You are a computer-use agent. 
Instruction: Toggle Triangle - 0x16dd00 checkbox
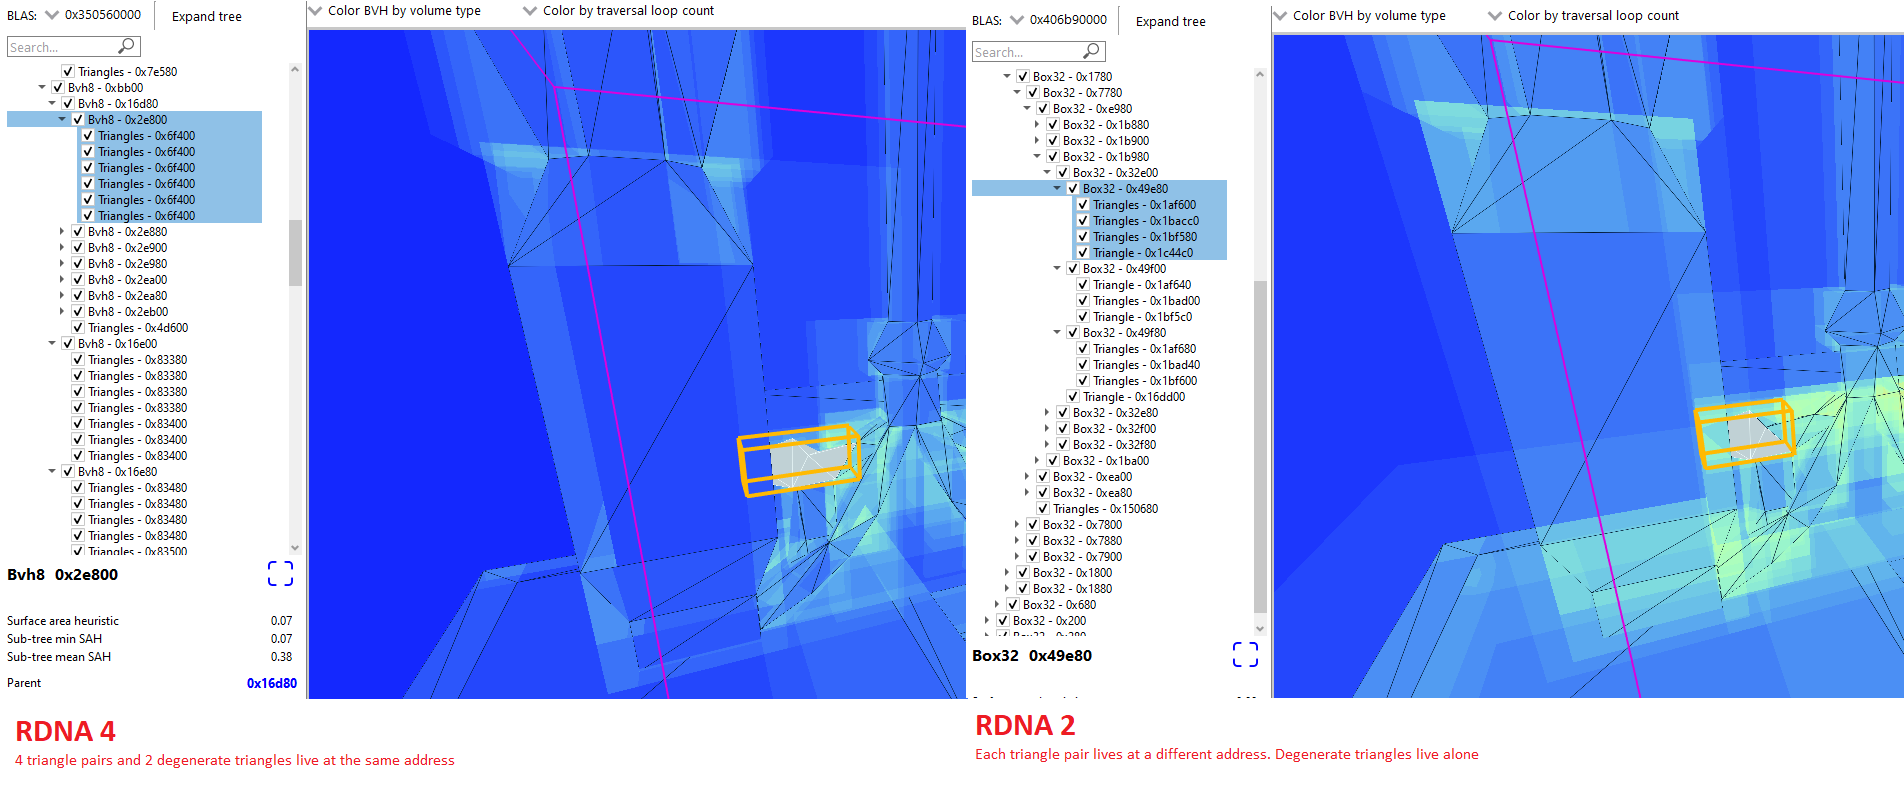click(1073, 397)
